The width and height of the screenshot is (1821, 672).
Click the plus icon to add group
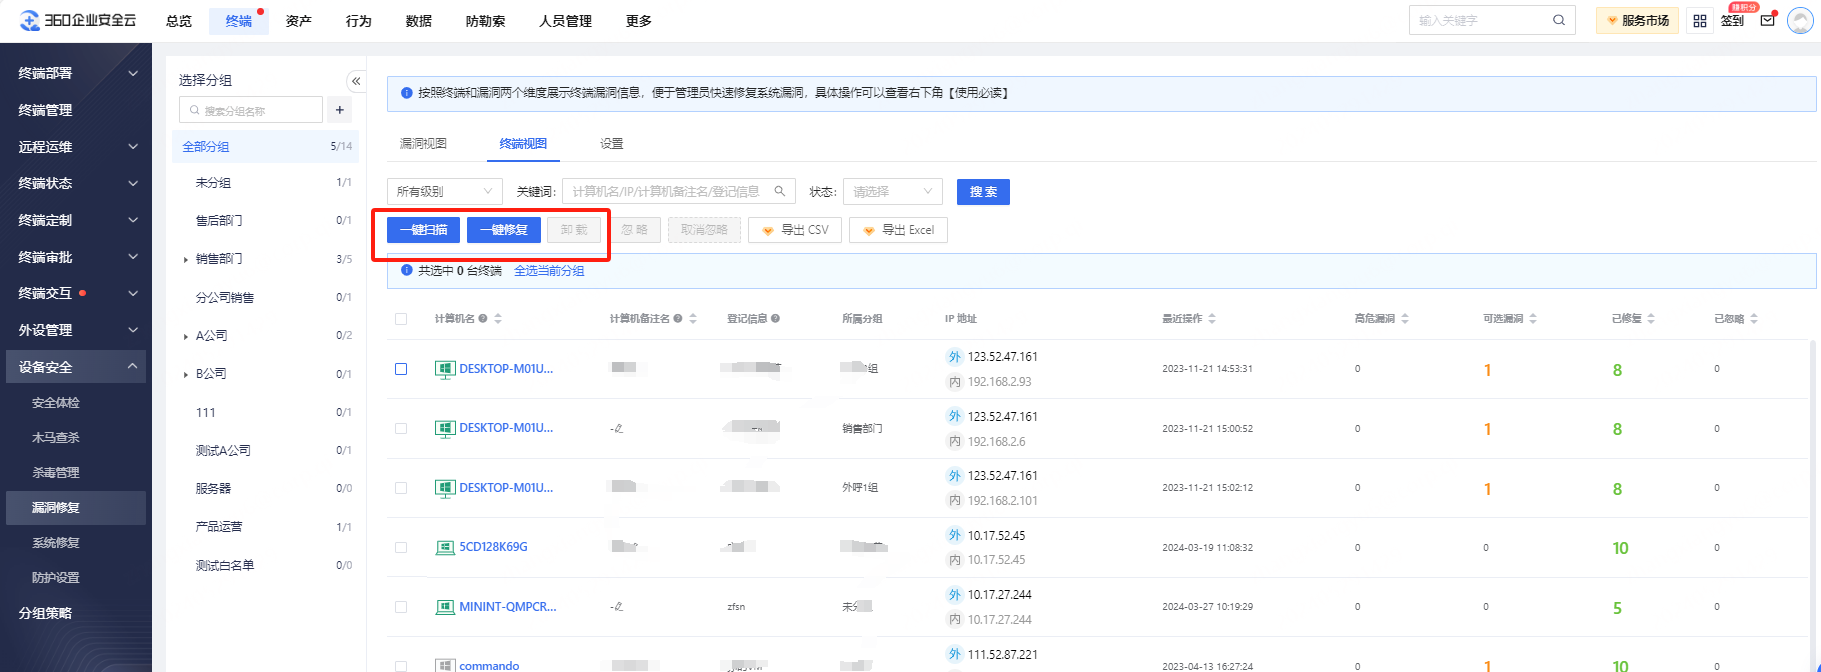[340, 110]
